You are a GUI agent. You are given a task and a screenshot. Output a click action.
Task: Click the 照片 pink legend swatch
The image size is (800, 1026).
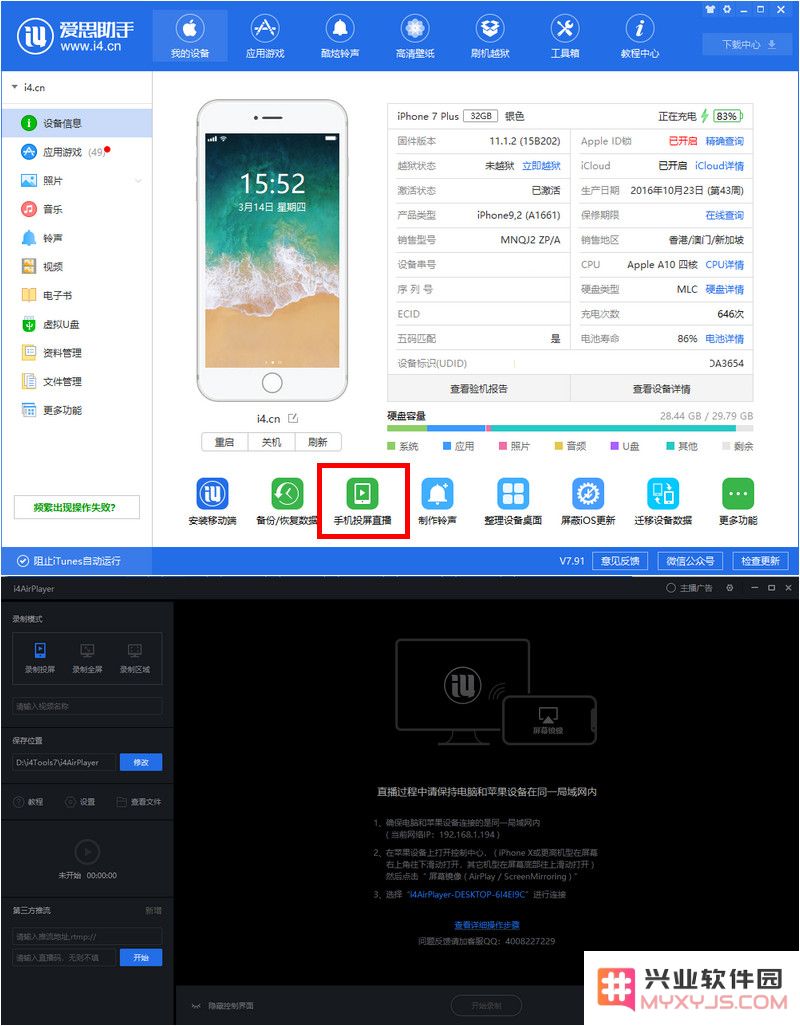pos(503,446)
